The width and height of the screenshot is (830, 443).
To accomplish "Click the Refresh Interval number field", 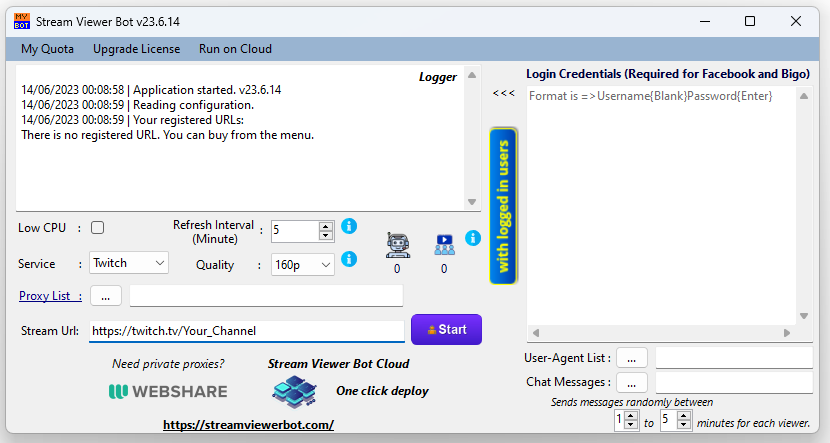I will (295, 231).
